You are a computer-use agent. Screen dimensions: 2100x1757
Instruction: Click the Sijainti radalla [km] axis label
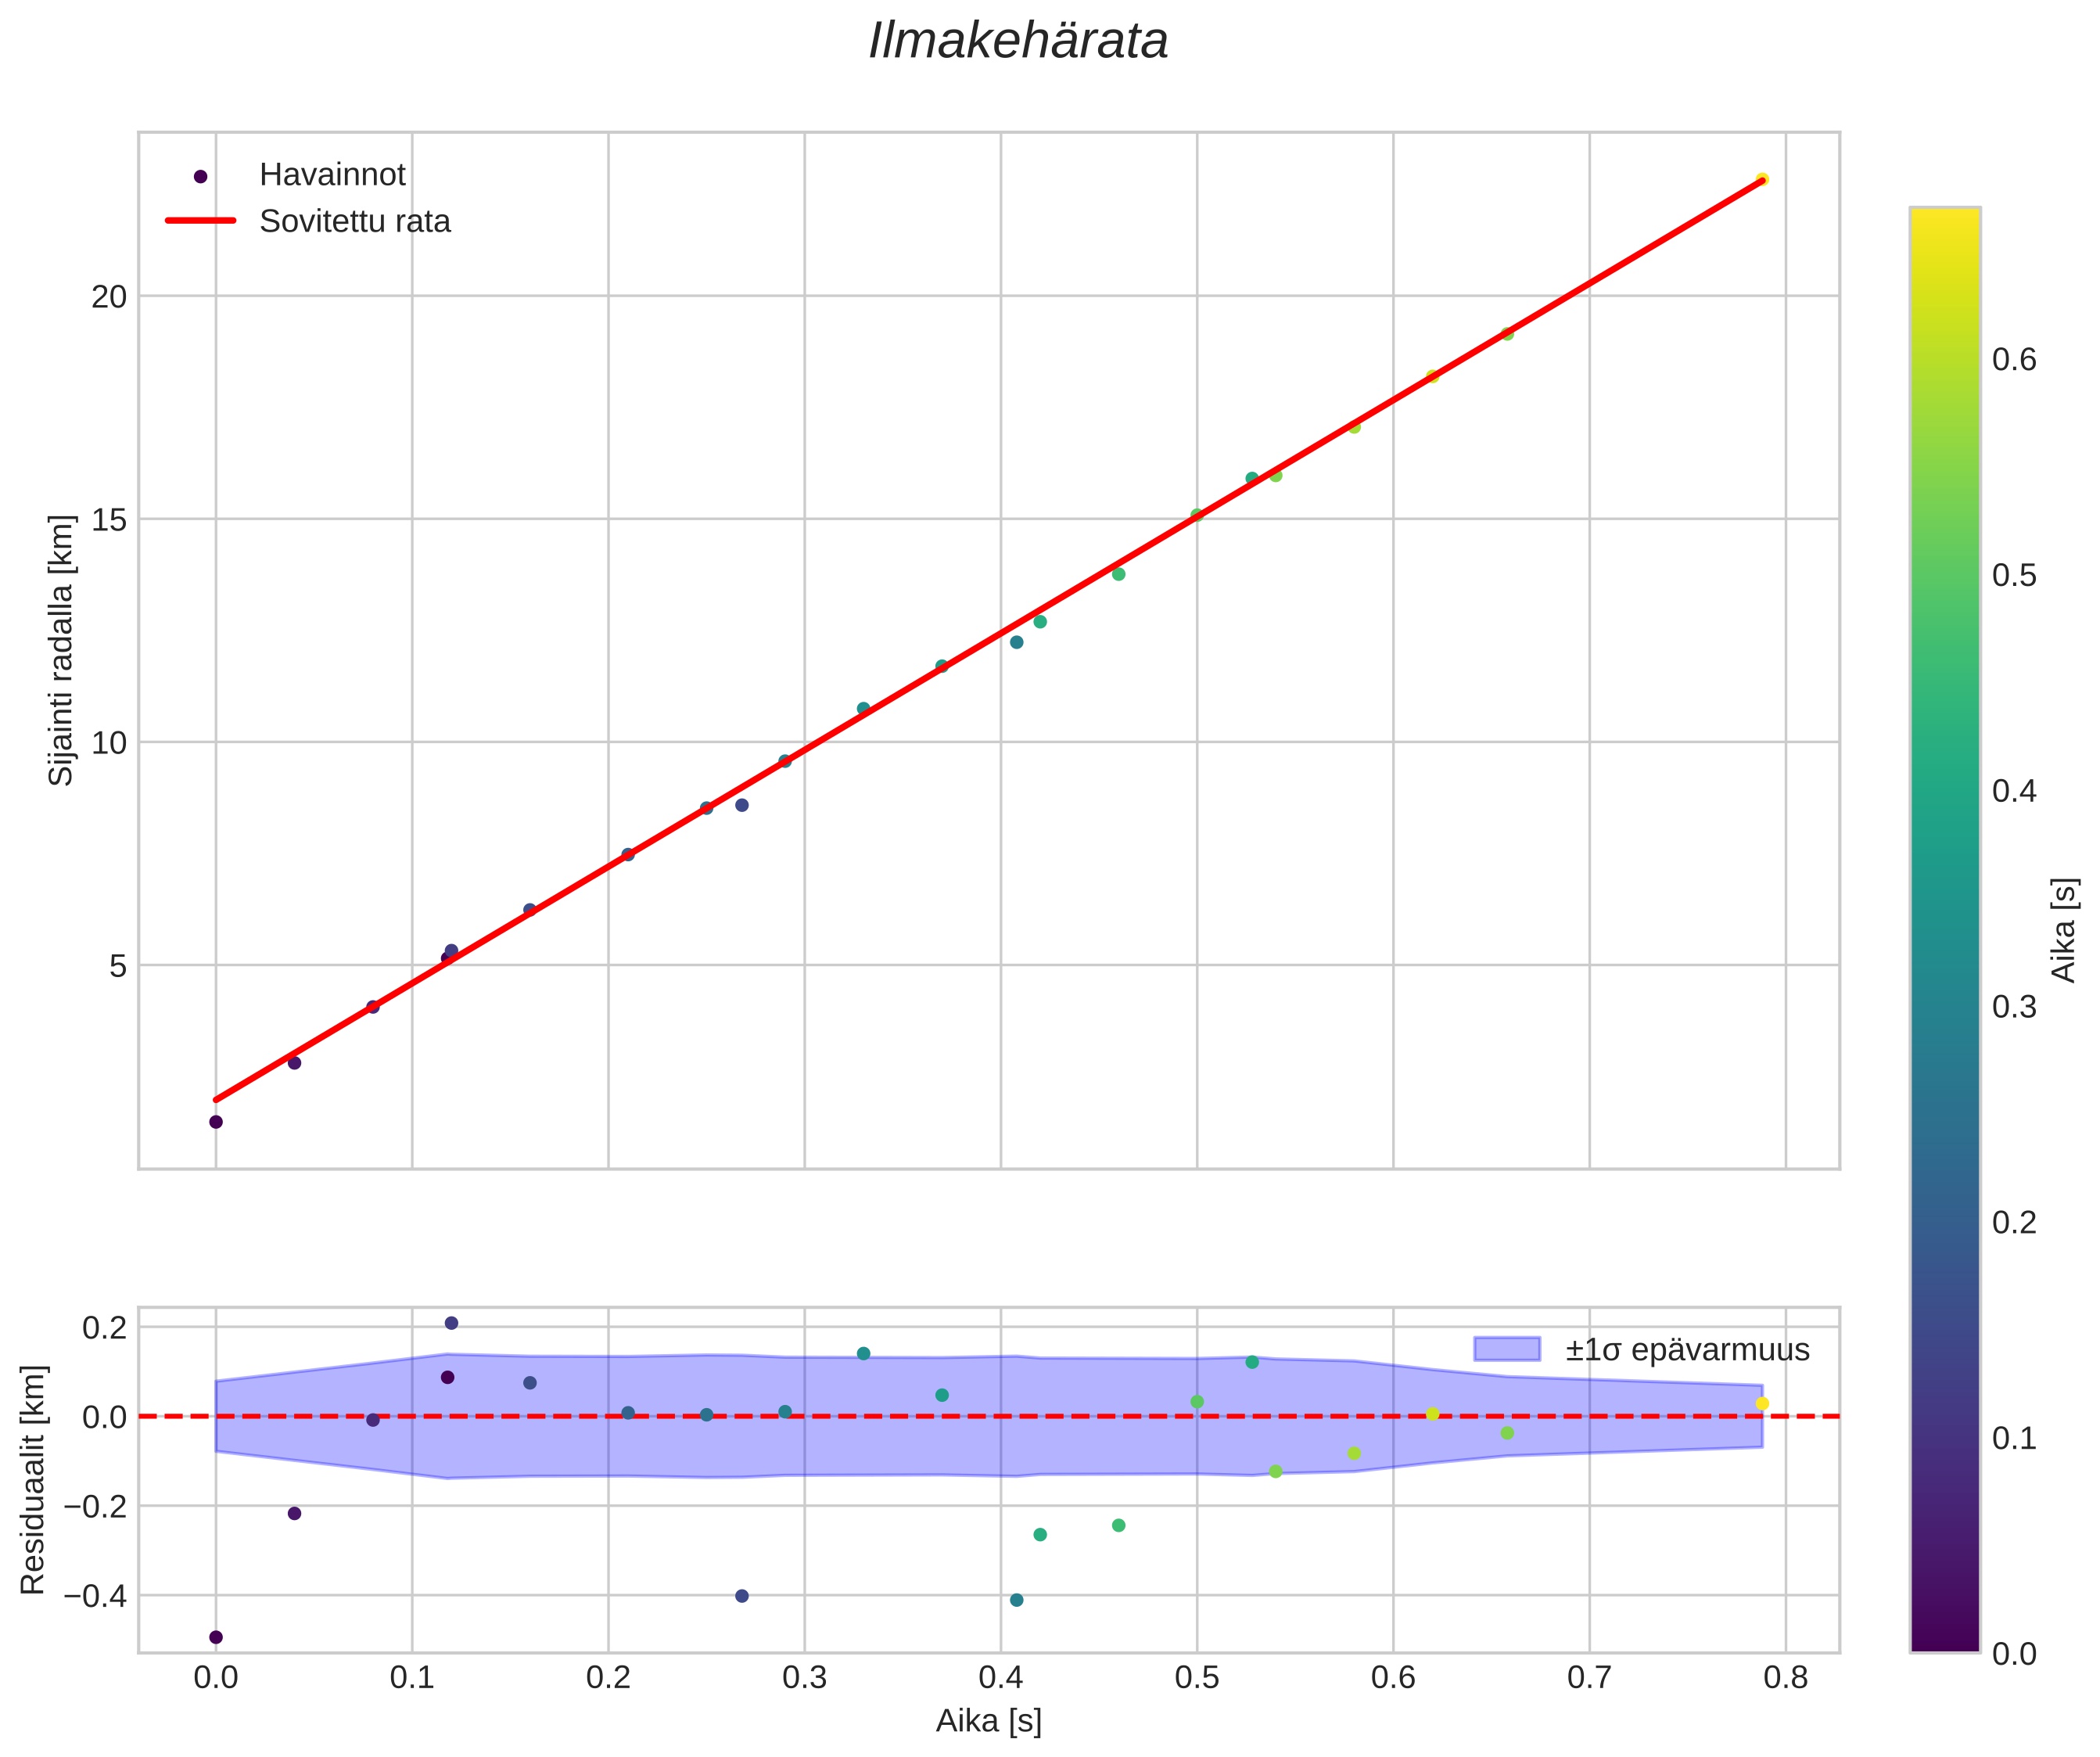62,650
